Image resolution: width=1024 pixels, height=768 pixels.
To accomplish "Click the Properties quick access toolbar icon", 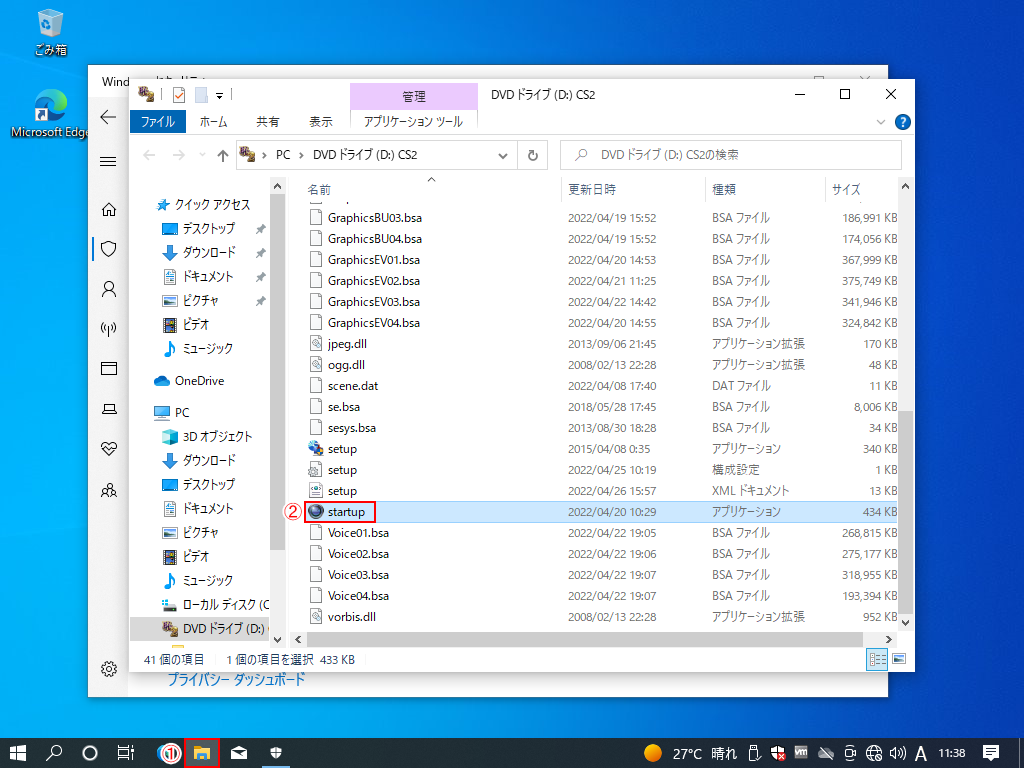I will point(179,95).
